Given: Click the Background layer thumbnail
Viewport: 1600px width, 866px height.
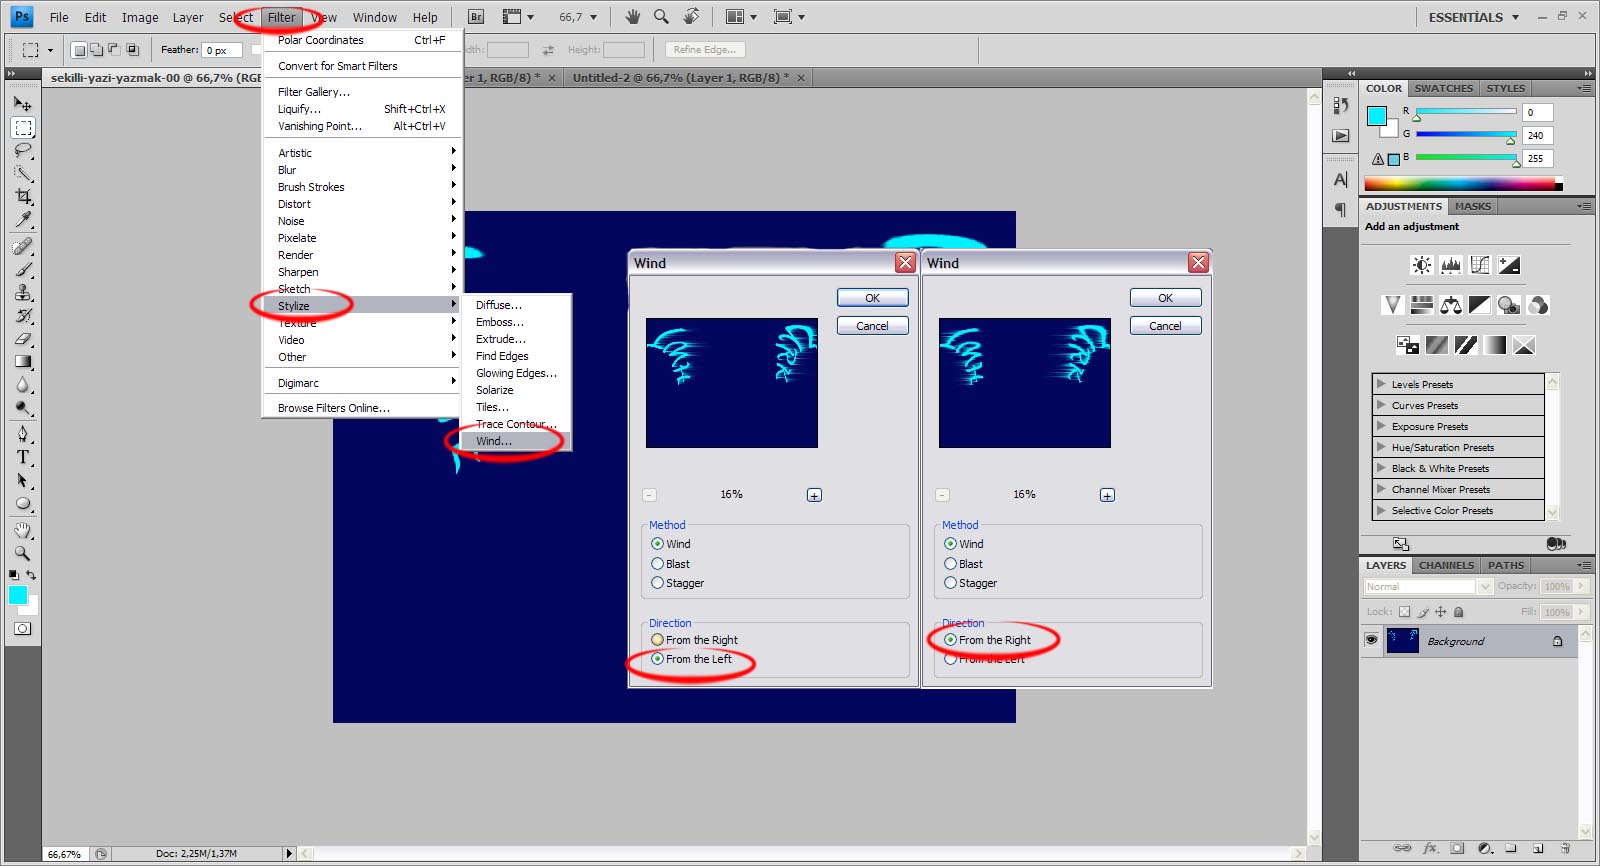Looking at the screenshot, I should click(1402, 640).
